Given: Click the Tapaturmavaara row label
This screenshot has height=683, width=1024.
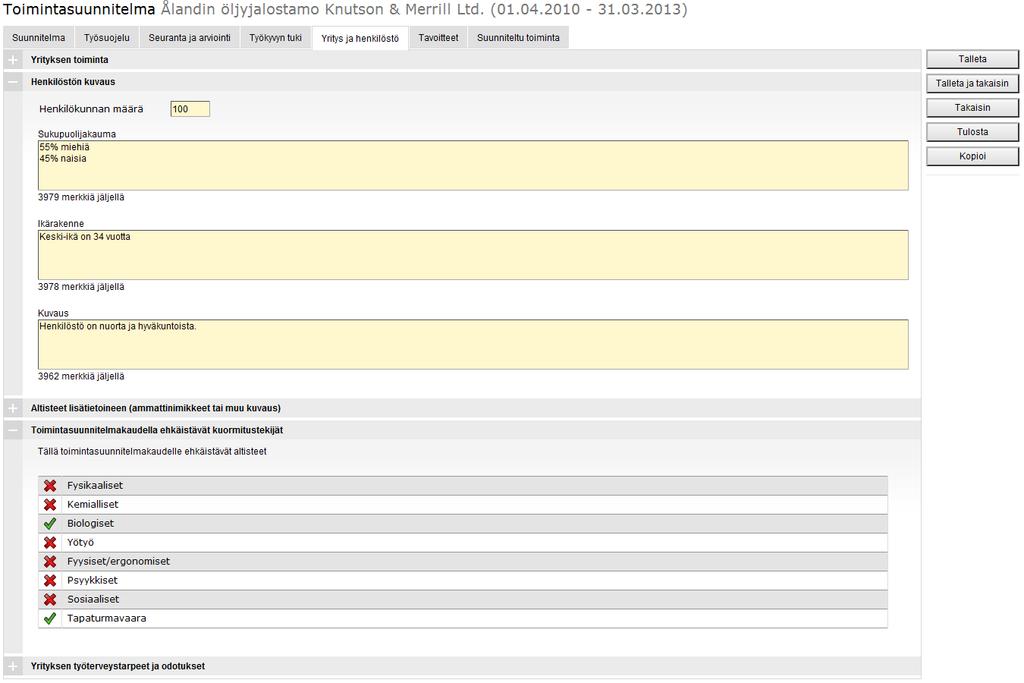Looking at the screenshot, I should (106, 618).
